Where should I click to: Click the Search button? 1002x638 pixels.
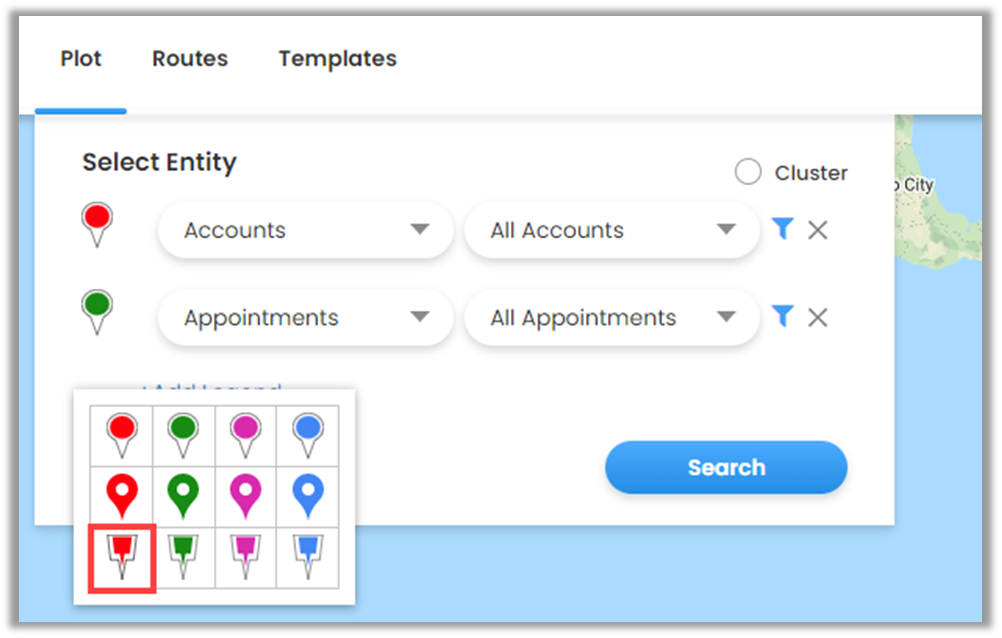pyautogui.click(x=726, y=468)
